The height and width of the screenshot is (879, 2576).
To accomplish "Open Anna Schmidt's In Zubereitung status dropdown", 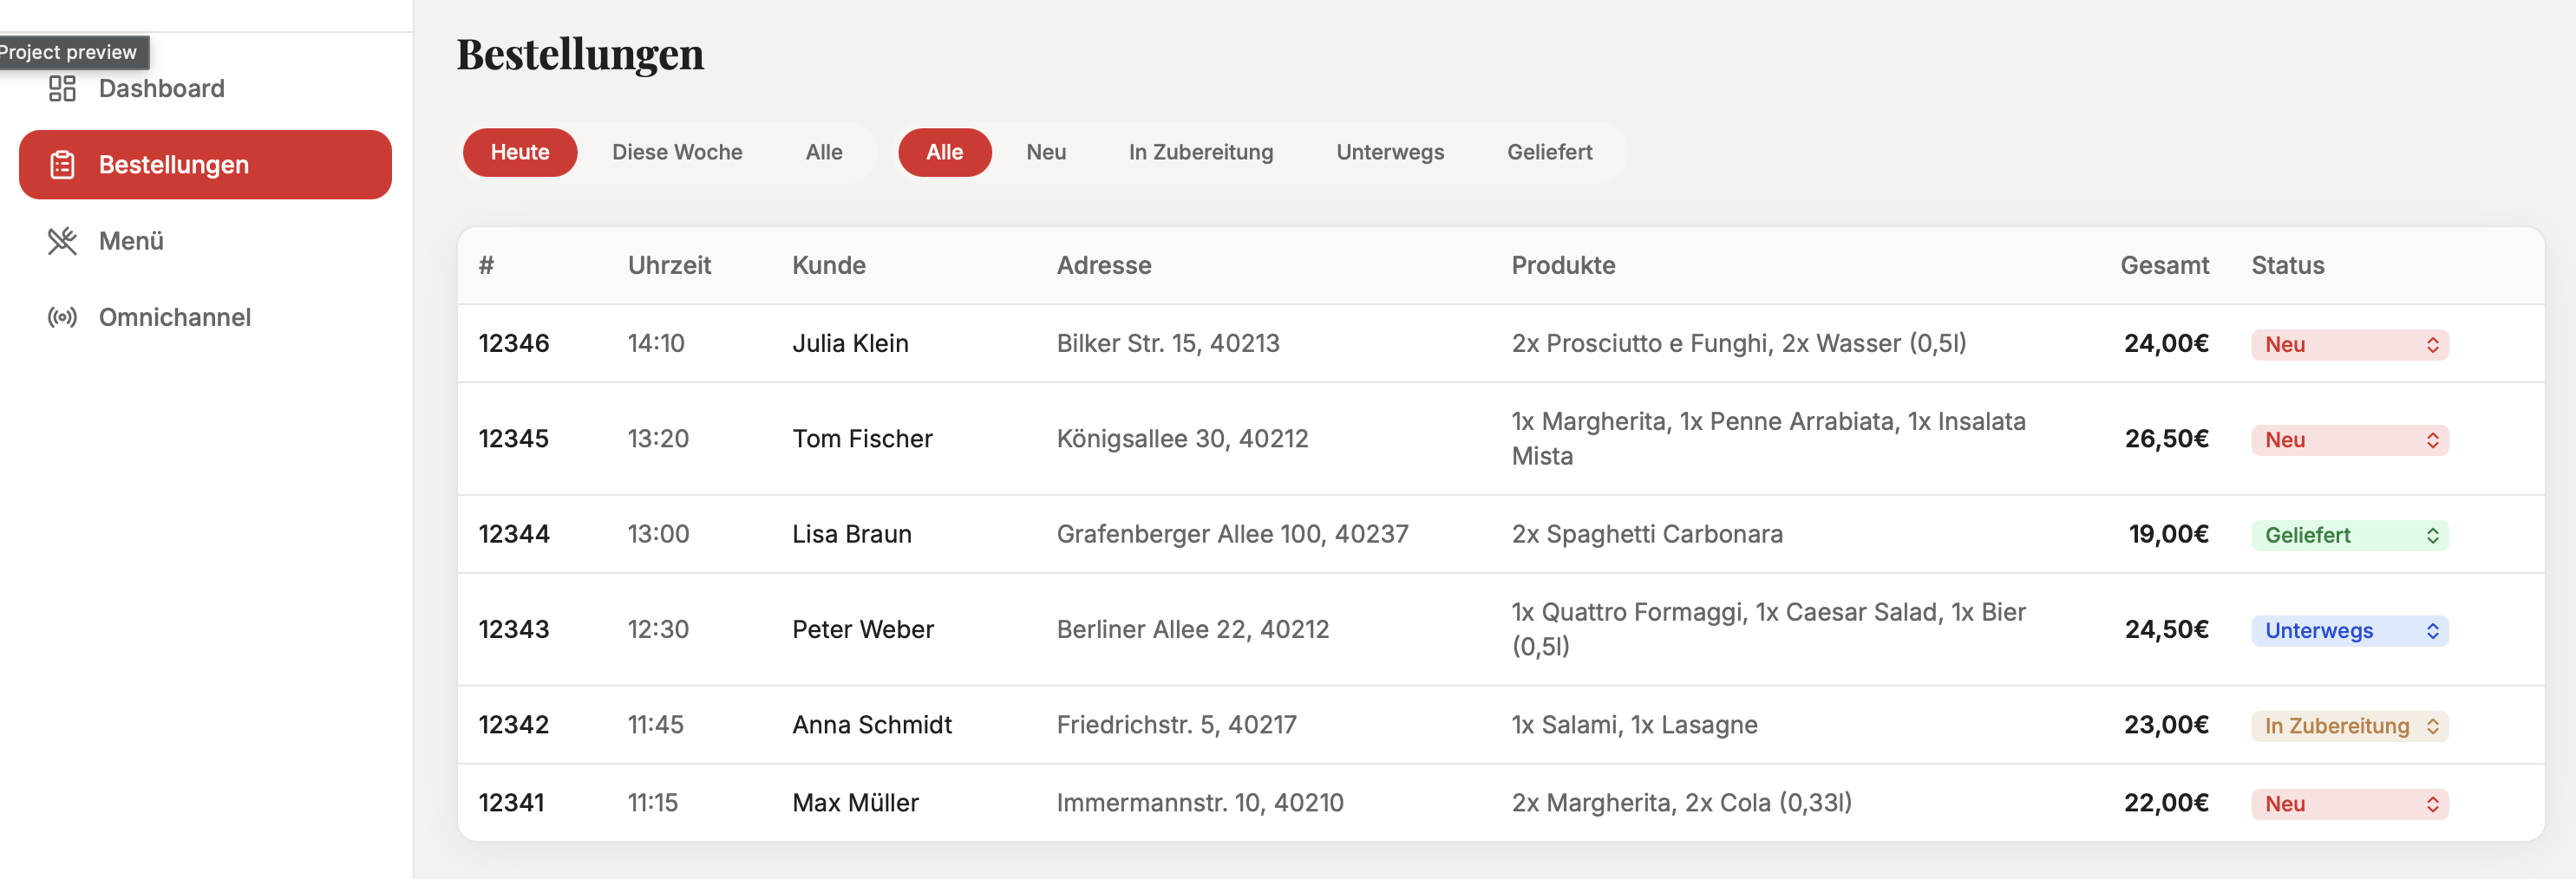I will point(2350,726).
